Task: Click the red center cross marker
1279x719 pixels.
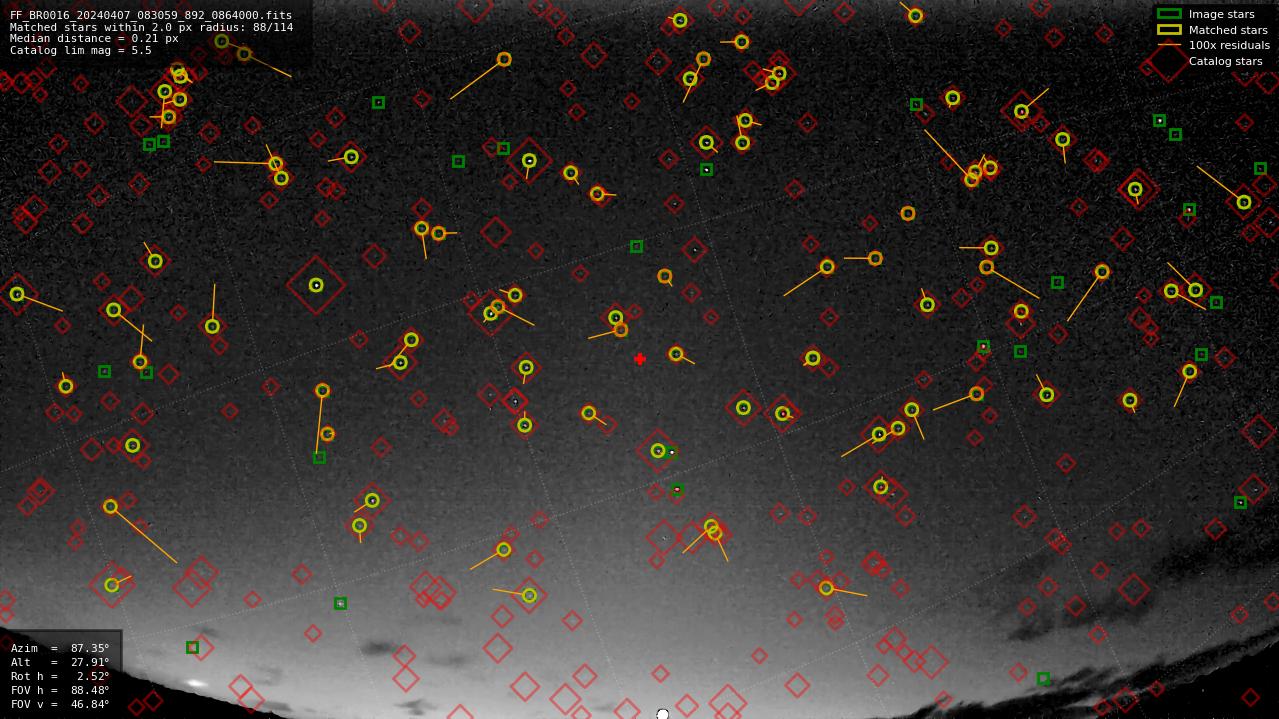Action: click(640, 359)
